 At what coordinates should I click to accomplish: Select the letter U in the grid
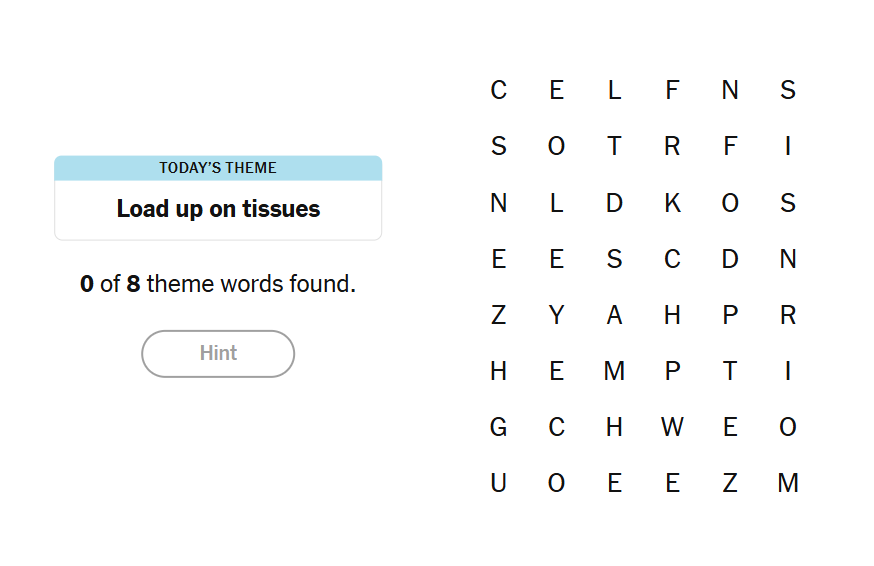point(498,484)
